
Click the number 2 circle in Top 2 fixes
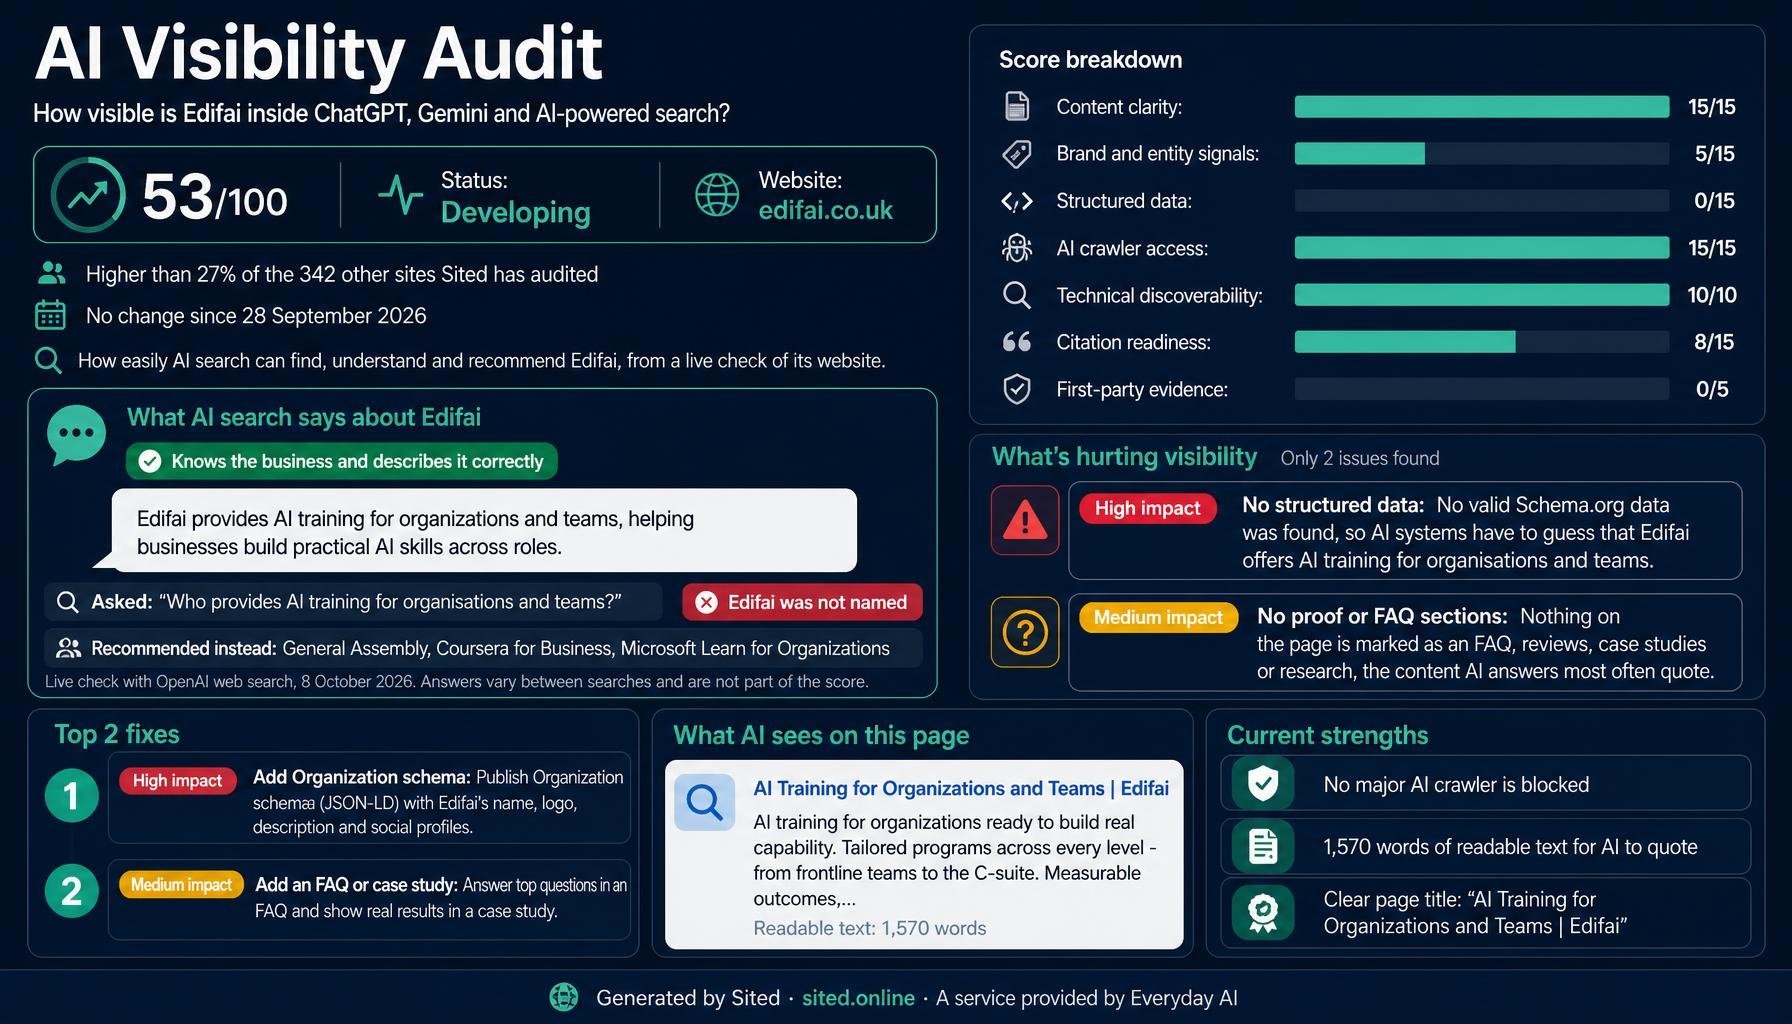pyautogui.click(x=71, y=891)
